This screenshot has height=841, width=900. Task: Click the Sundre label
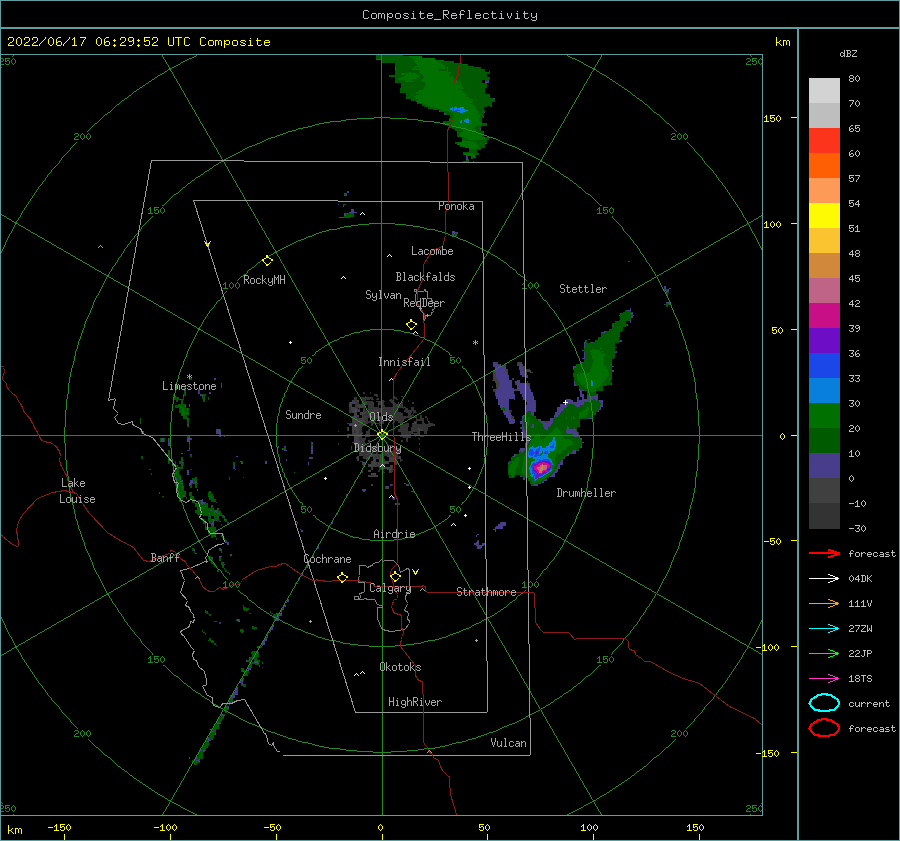click(303, 414)
